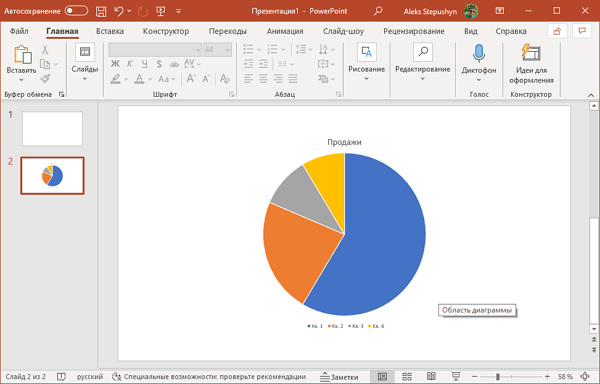
Task: Click the line spacing icon
Action: (301, 49)
